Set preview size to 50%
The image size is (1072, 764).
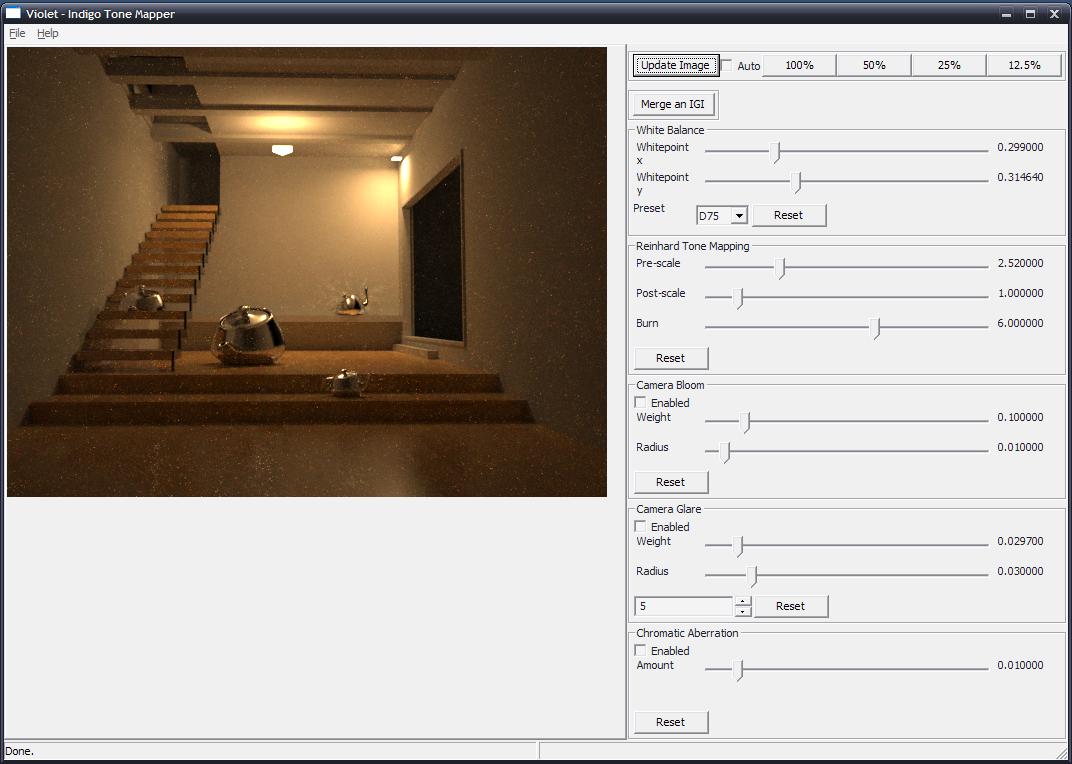(874, 65)
